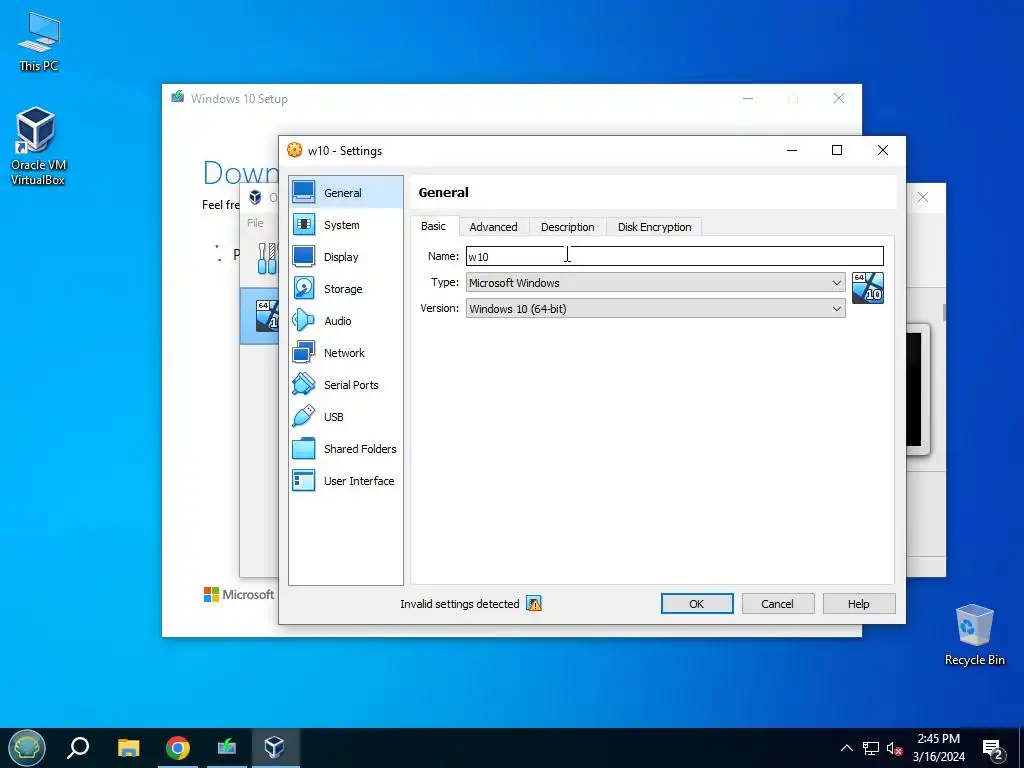Minimize the Windows 10 Setup window
The height and width of the screenshot is (768, 1024).
coord(748,99)
